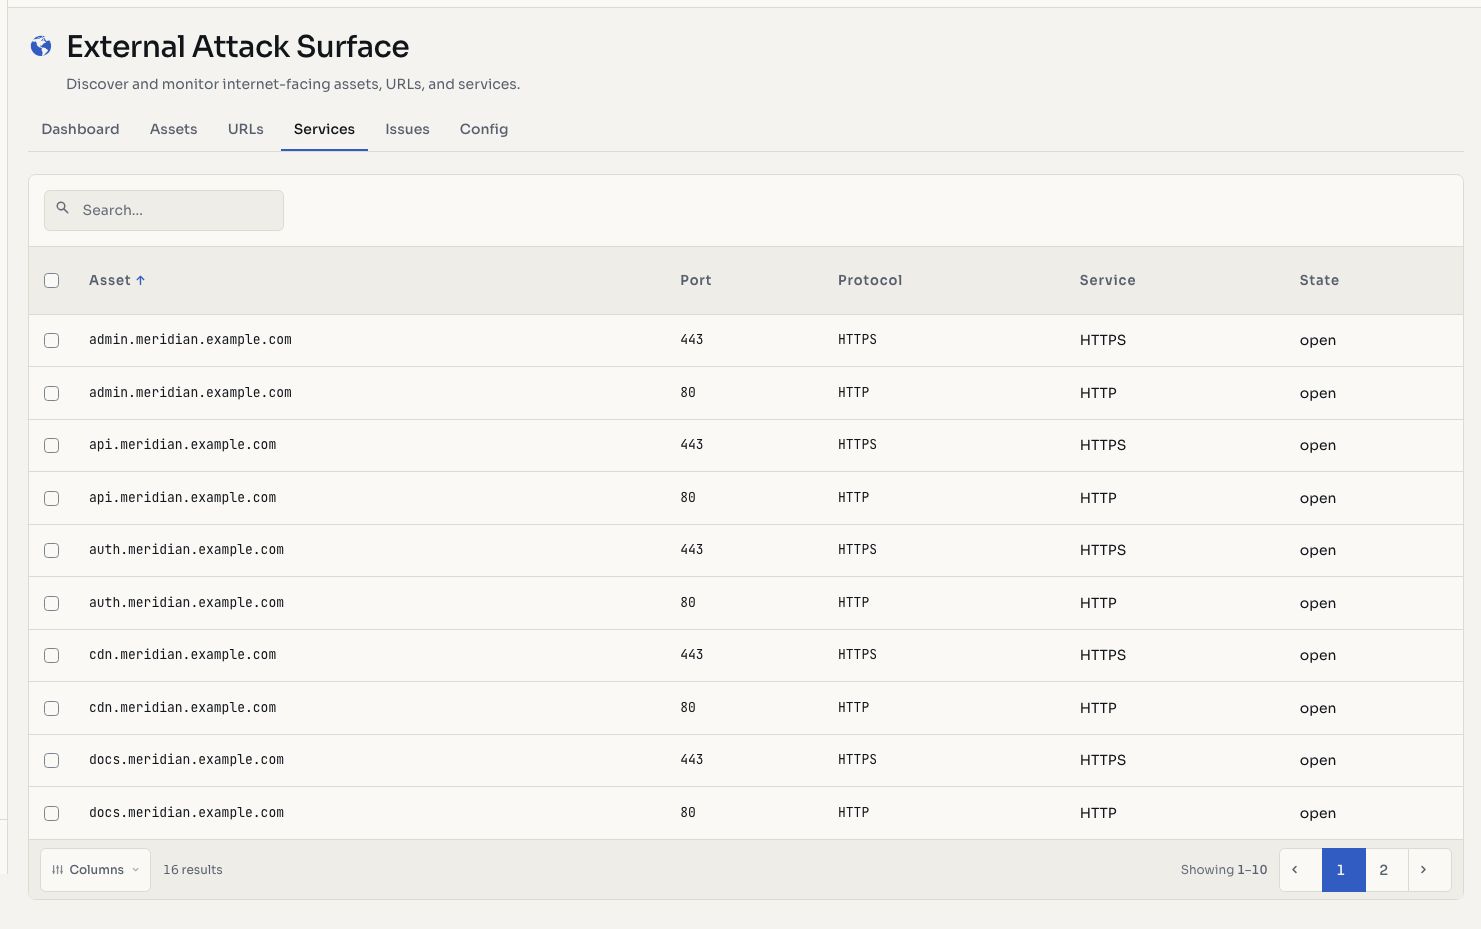1481x929 pixels.
Task: Sort by the Asset column header
Action: pos(110,280)
